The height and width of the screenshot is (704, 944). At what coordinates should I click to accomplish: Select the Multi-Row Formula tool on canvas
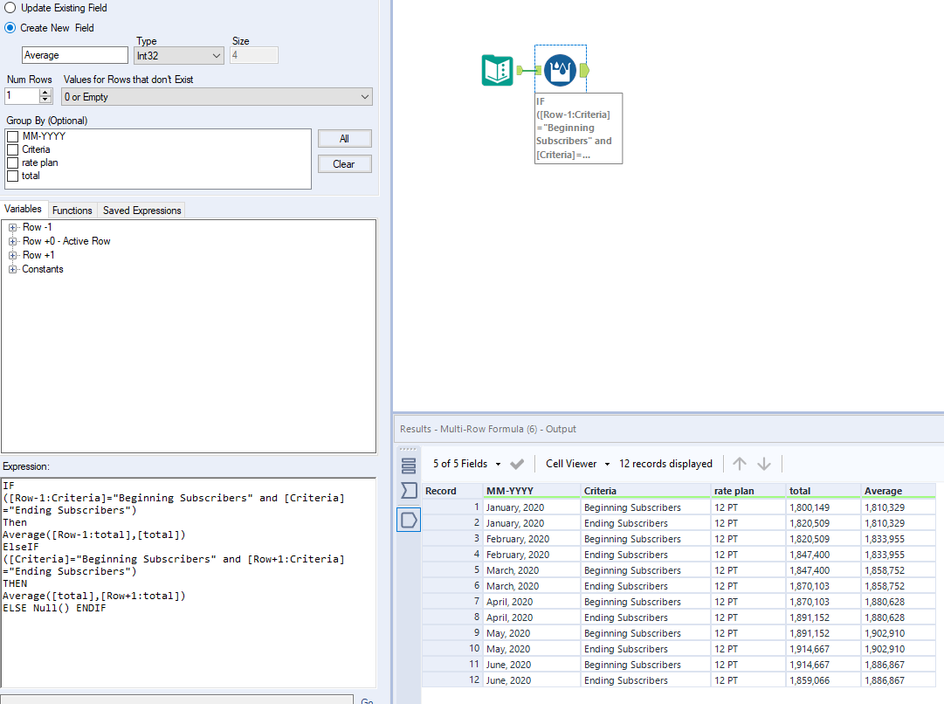pyautogui.click(x=560, y=70)
